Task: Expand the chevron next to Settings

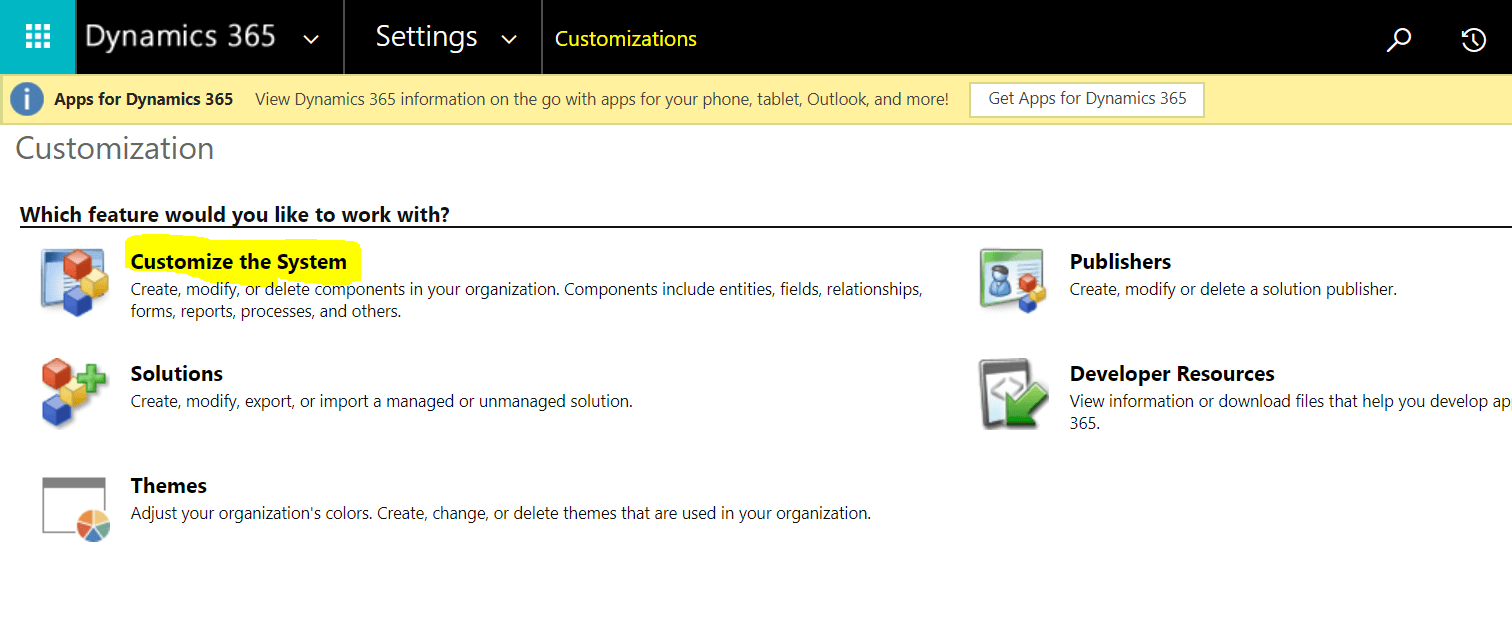Action: pyautogui.click(x=509, y=39)
